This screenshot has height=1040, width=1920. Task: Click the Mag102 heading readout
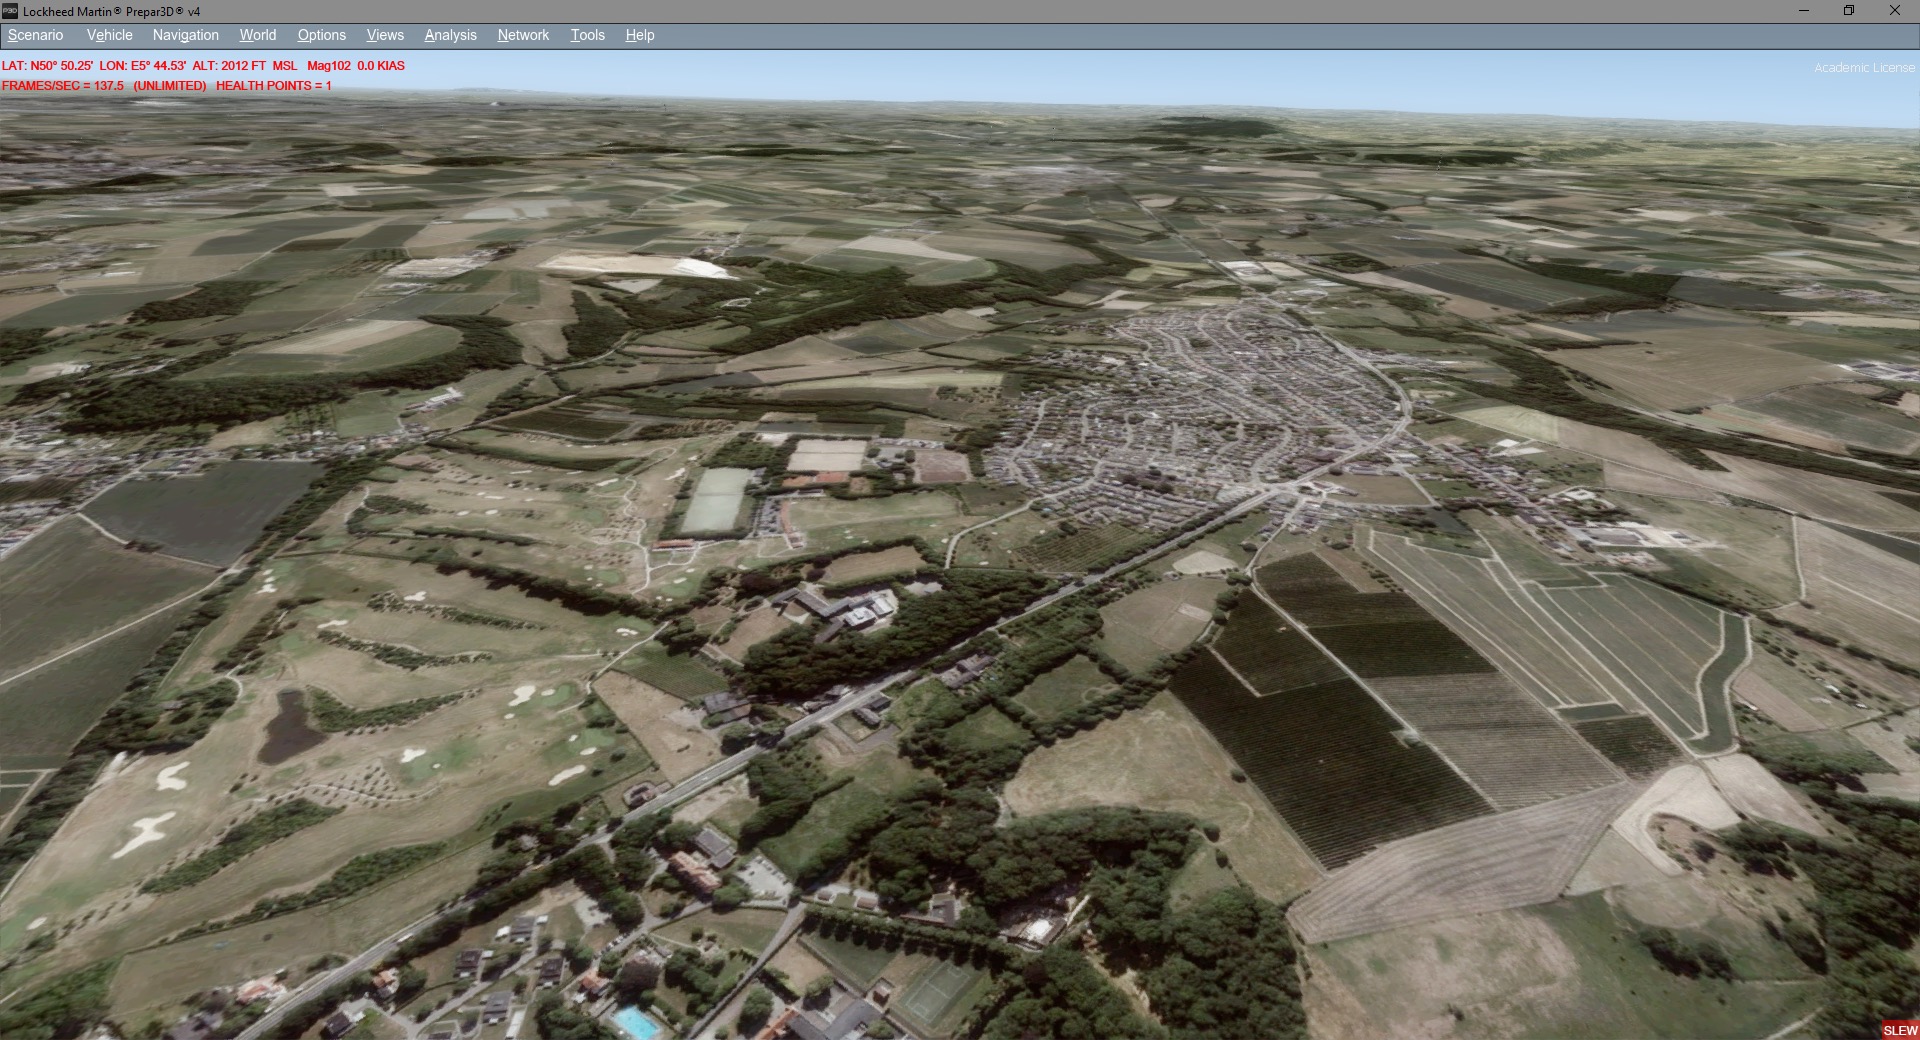[329, 66]
